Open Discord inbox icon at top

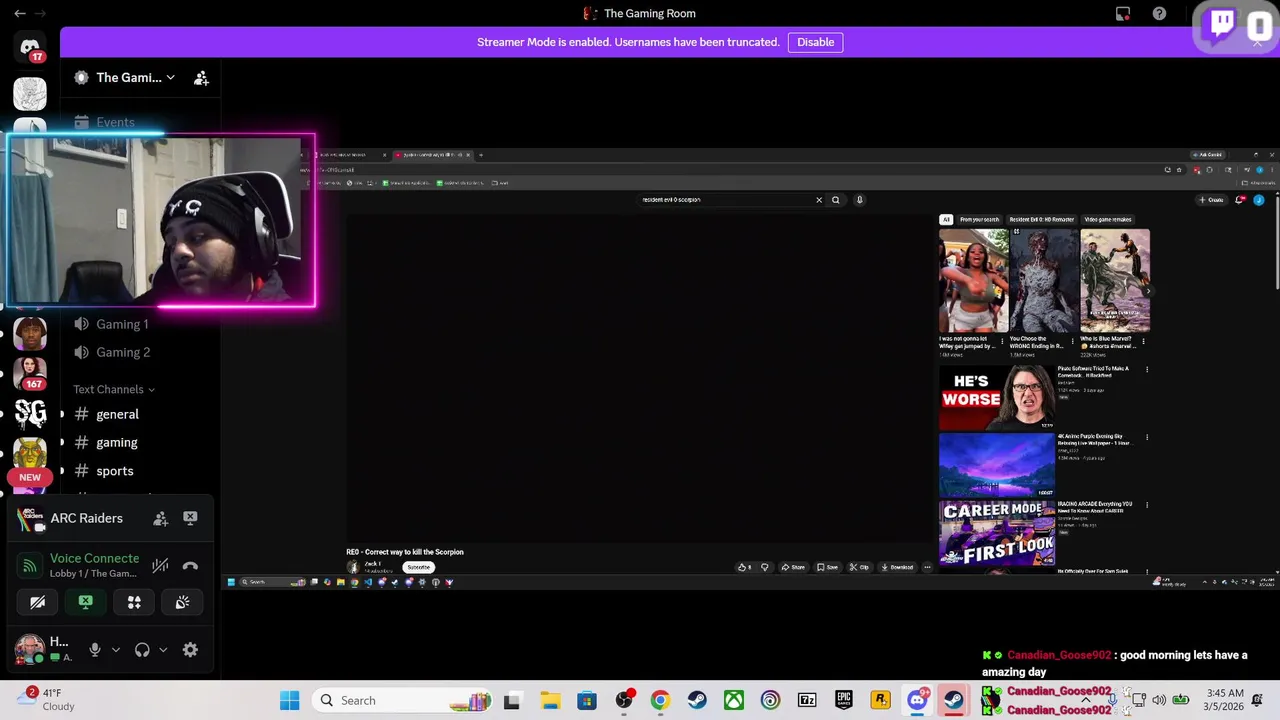coord(1123,14)
